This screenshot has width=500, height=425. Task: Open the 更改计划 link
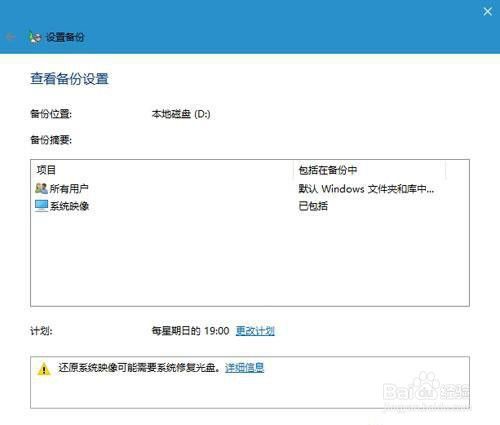[255, 331]
